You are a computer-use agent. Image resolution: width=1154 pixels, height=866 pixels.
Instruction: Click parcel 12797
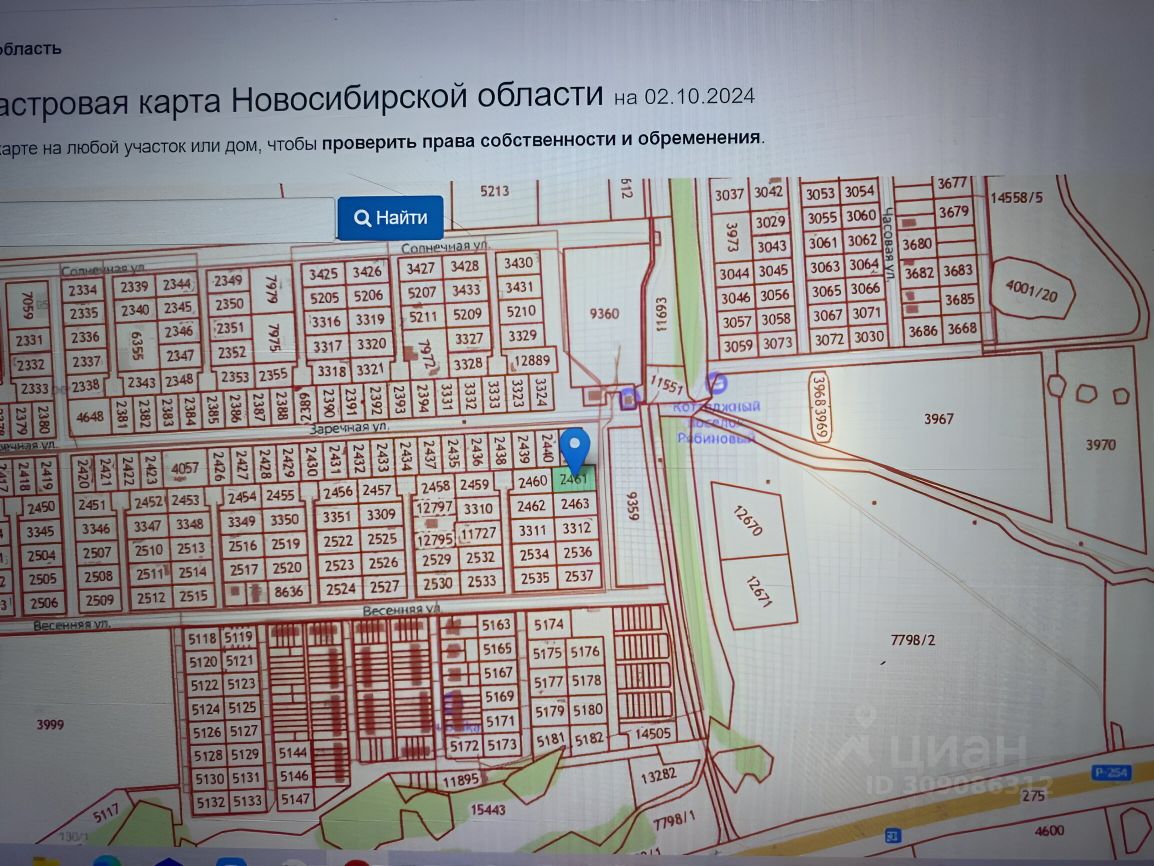pos(434,507)
